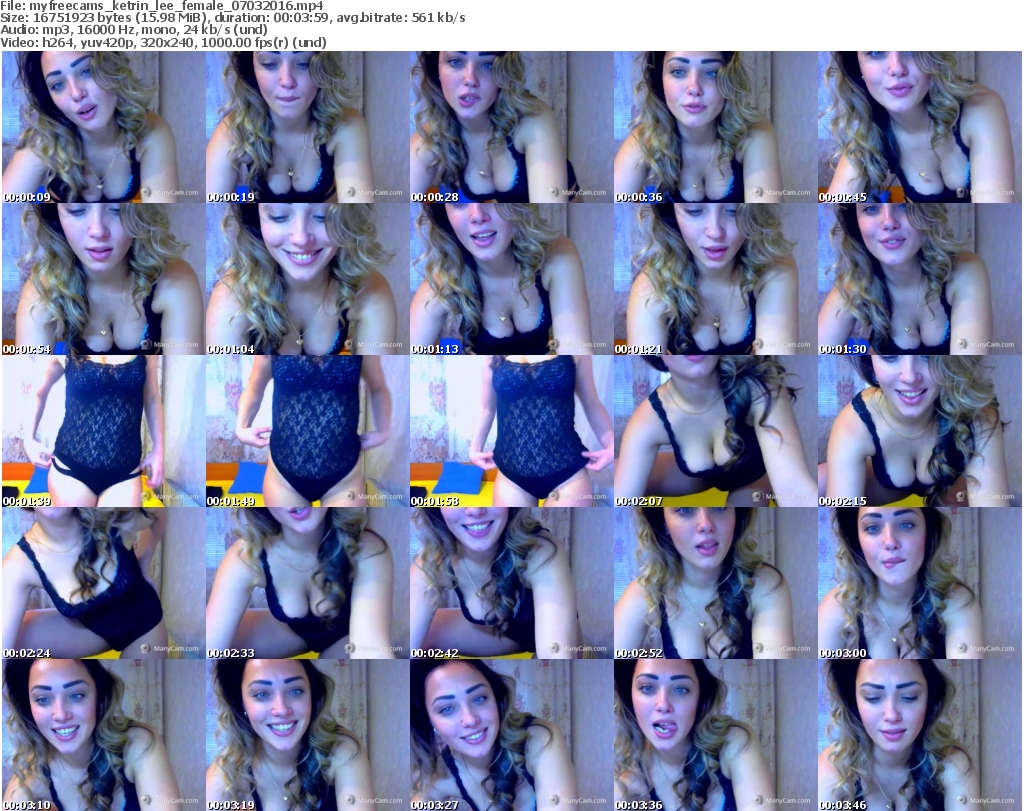The height and width of the screenshot is (811, 1024).
Task: Choose the thumbnail stamped 00:02:42
Action: pyautogui.click(x=511, y=583)
